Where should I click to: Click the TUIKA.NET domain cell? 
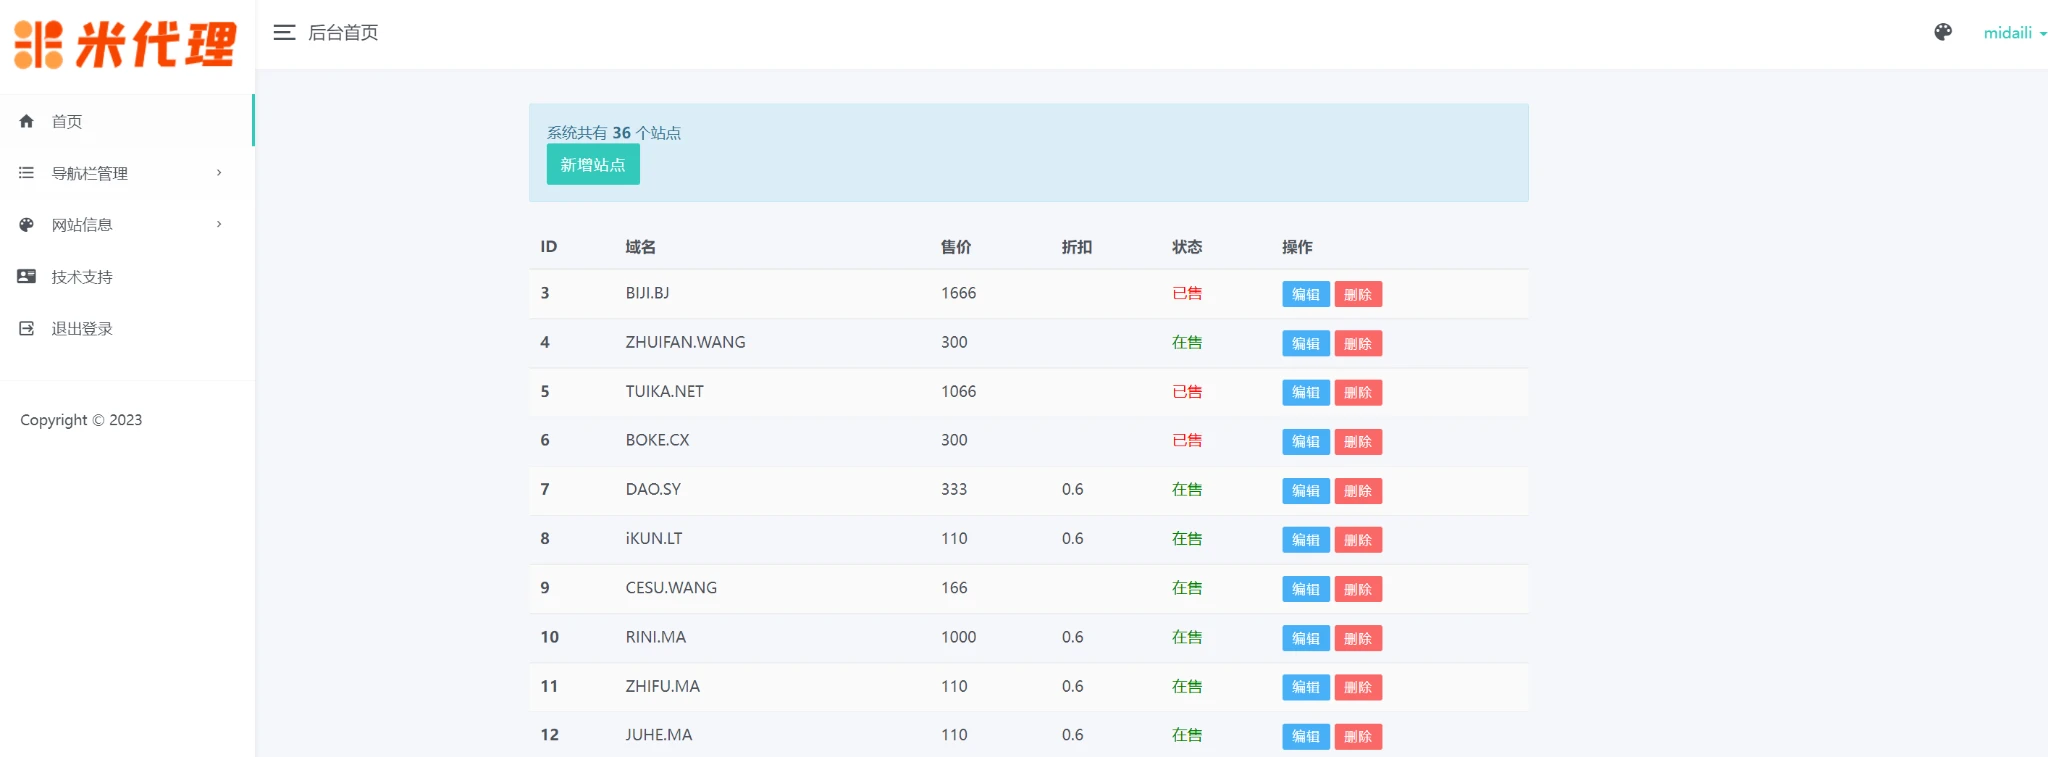664,391
